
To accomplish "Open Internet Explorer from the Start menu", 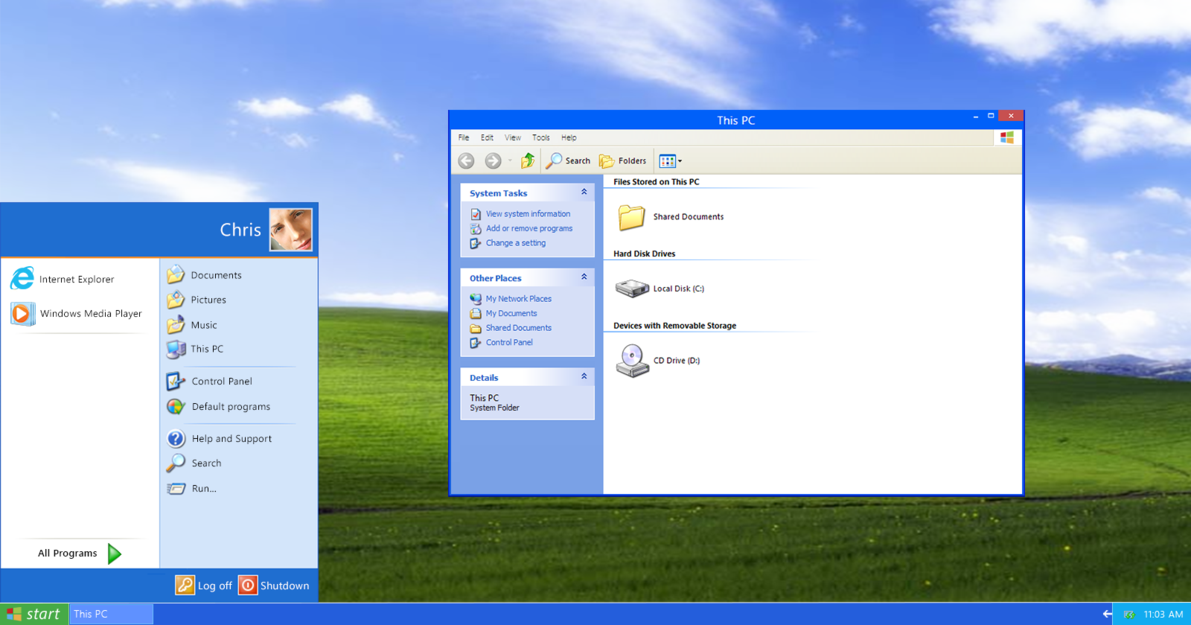I will coord(62,279).
